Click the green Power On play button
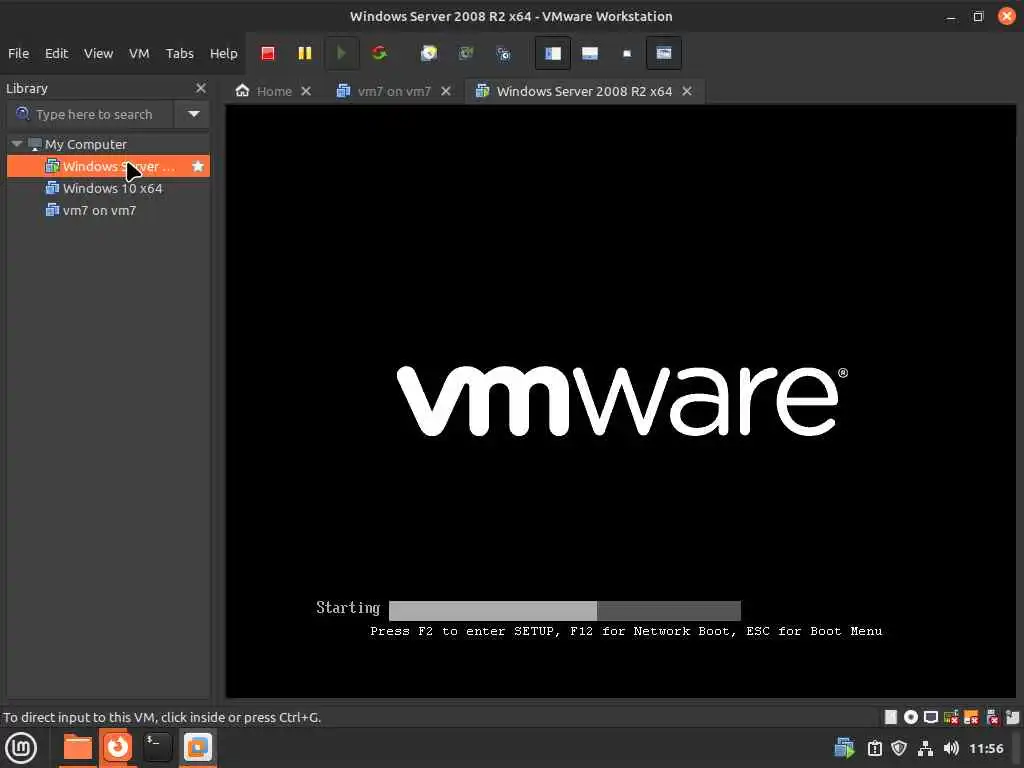Image resolution: width=1024 pixels, height=768 pixels. point(341,54)
